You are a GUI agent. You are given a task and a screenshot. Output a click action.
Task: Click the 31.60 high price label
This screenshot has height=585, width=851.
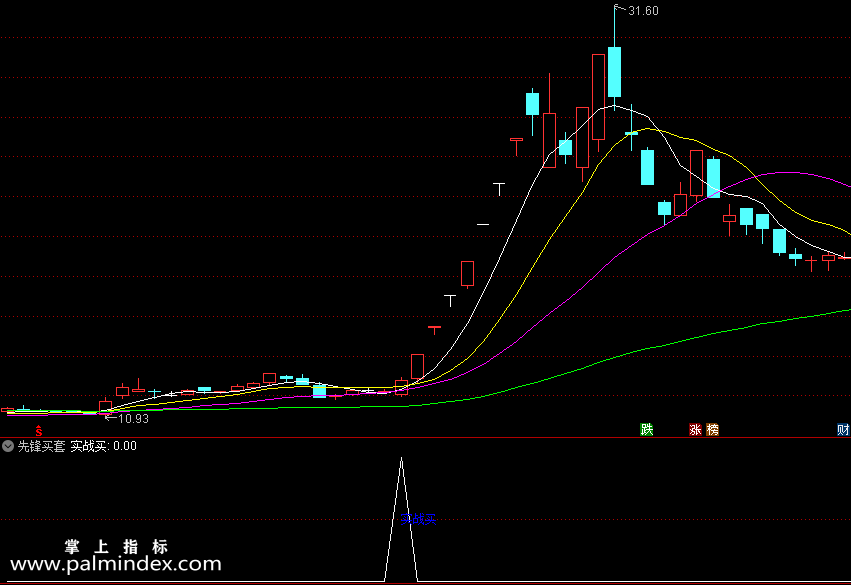tap(643, 11)
